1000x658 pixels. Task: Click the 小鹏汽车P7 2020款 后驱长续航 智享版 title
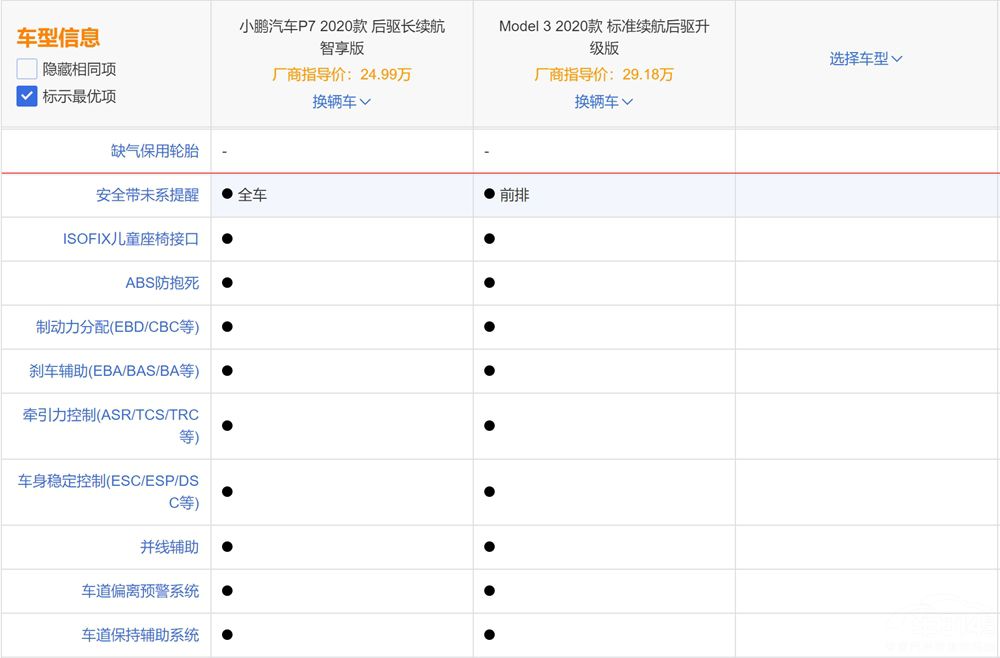pyautogui.click(x=342, y=37)
